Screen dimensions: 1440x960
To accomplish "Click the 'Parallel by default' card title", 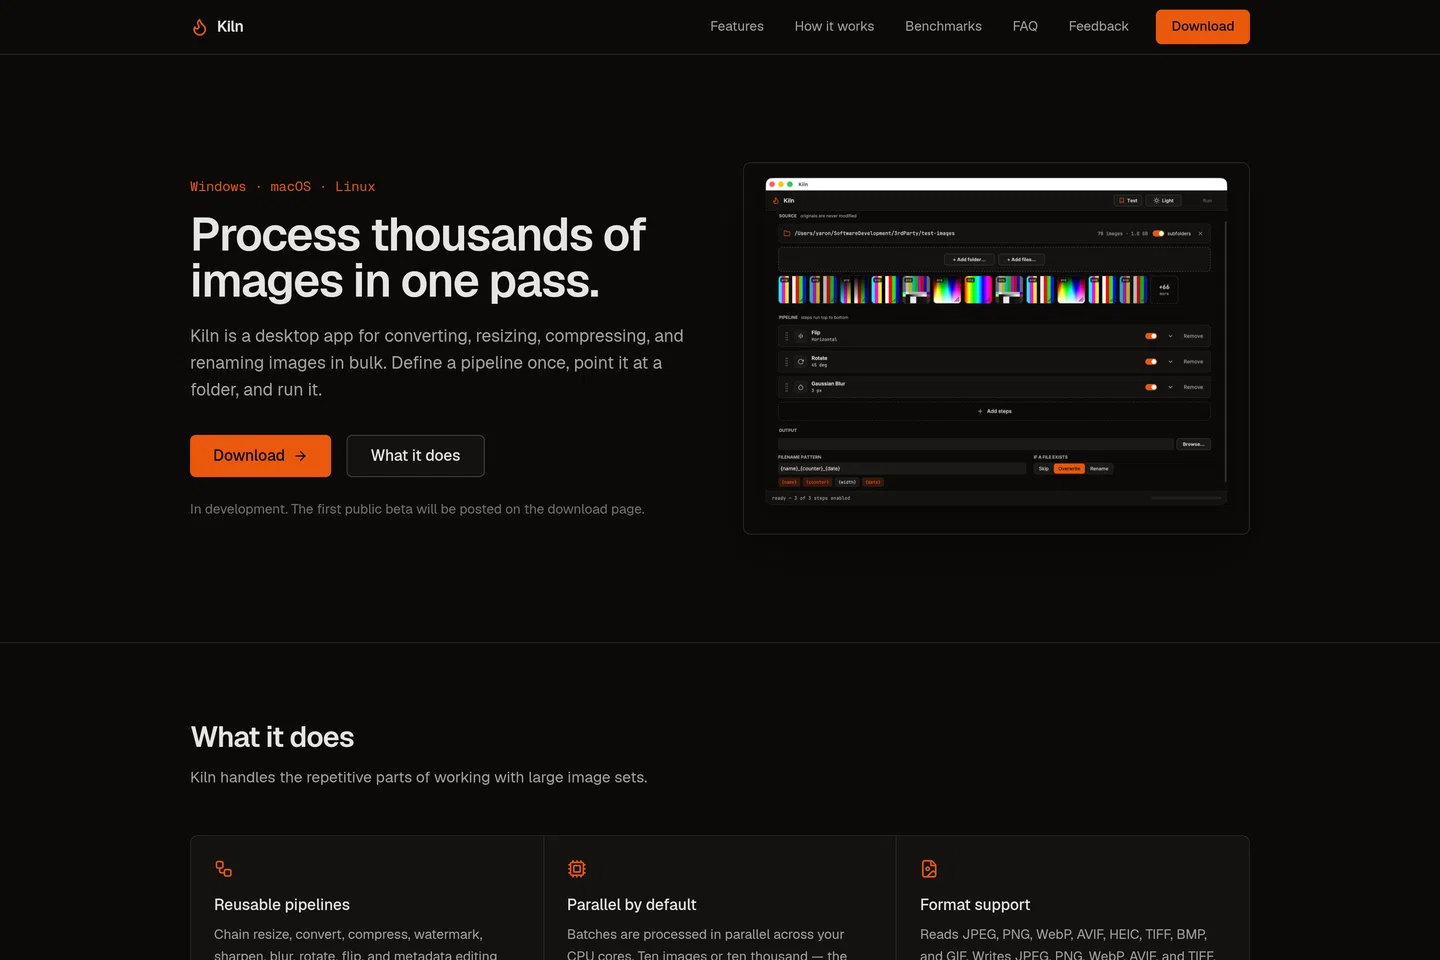I will 632,905.
